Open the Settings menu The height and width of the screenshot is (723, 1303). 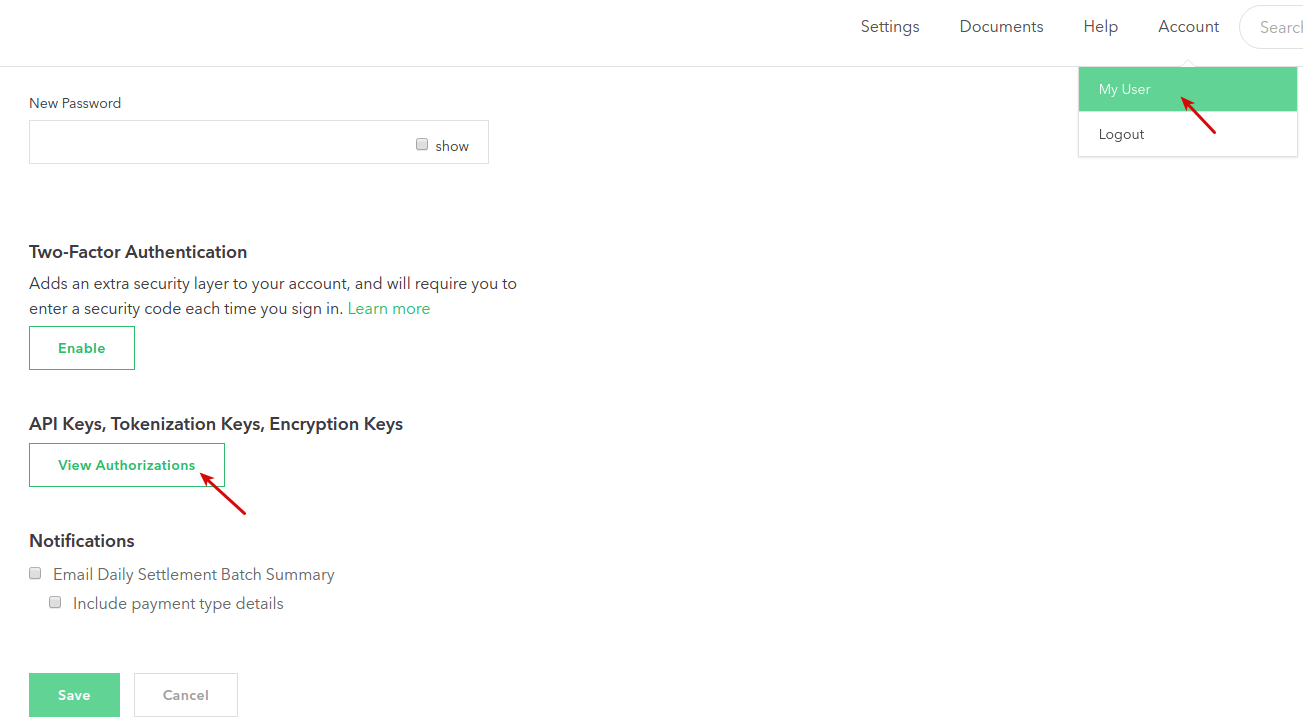890,27
